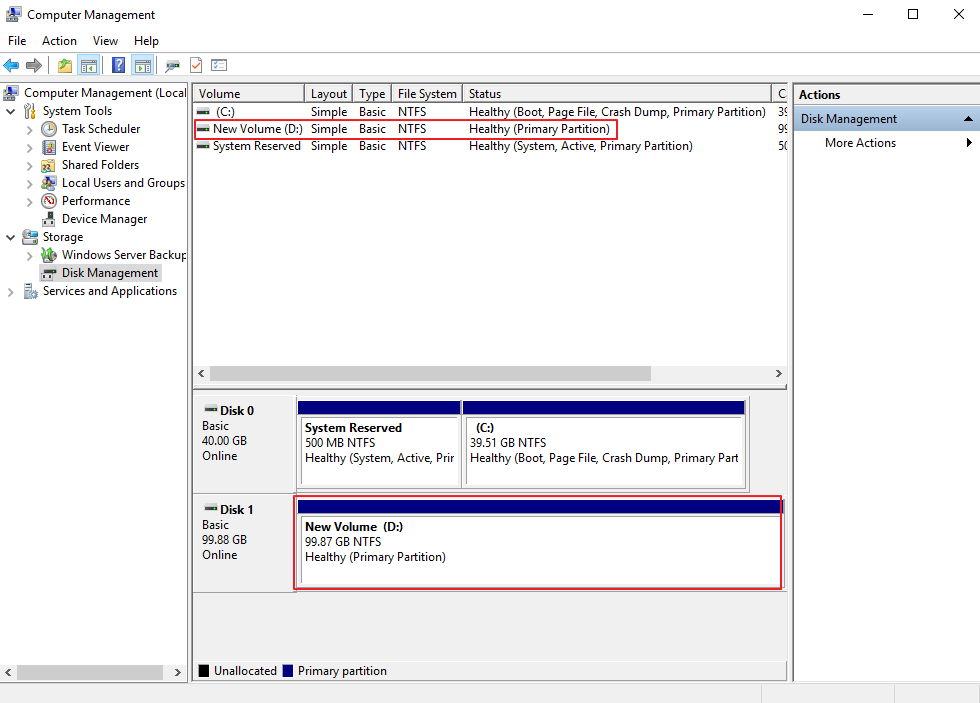The image size is (980, 703).
Task: Open the Help question mark toolbar icon
Action: pyautogui.click(x=118, y=65)
